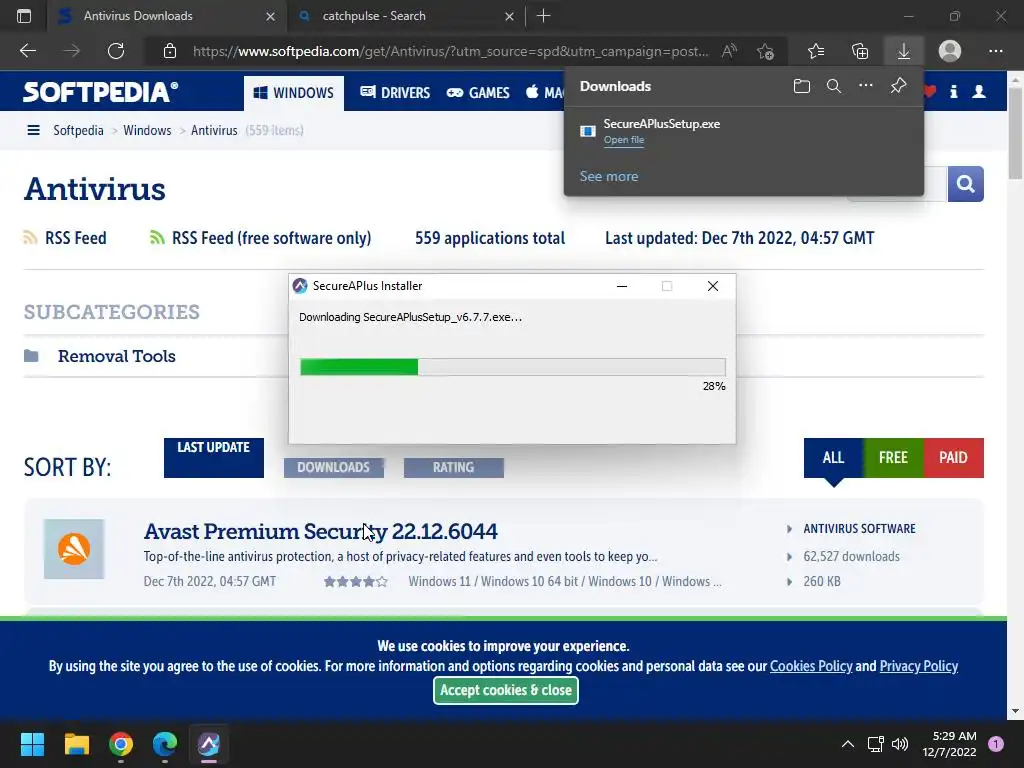Open Softpedia user account icon
Screen dimensions: 1024x768
[x=979, y=92]
